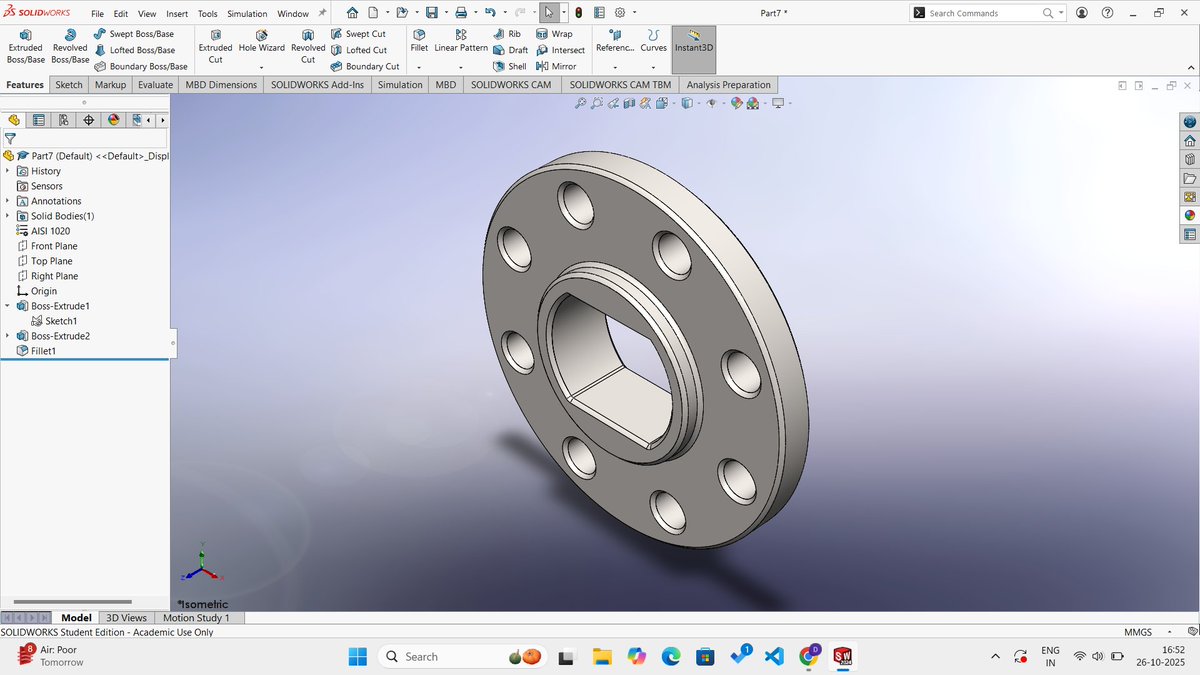This screenshot has height=675, width=1200.
Task: Choose Swept Boss/Base feature
Action: point(134,34)
